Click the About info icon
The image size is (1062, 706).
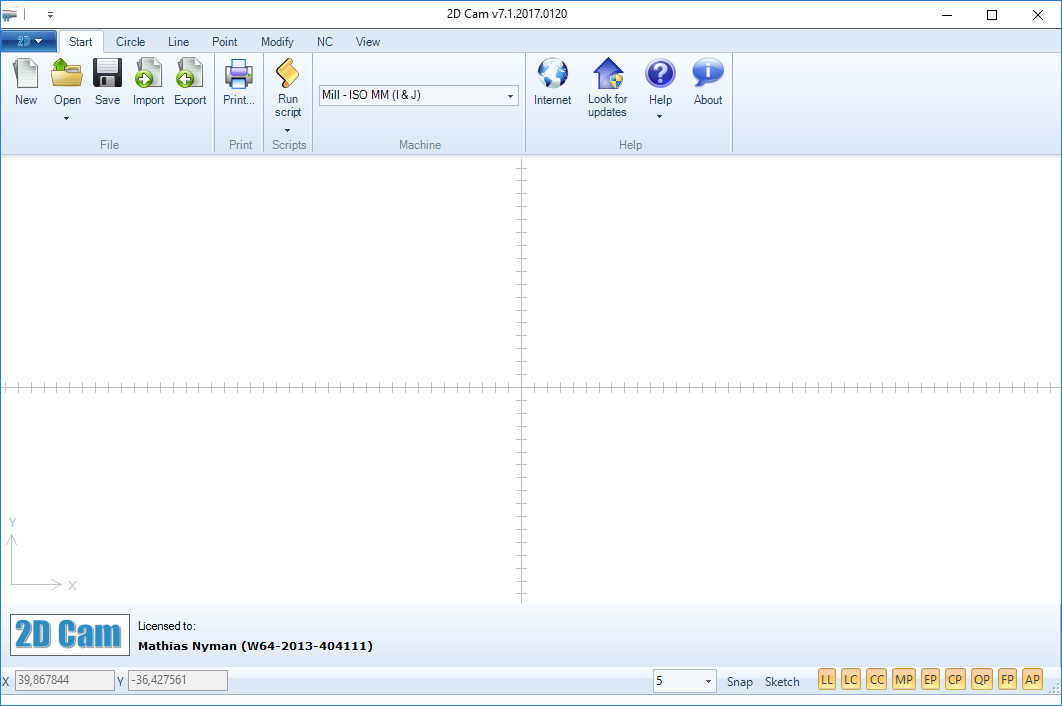click(708, 73)
